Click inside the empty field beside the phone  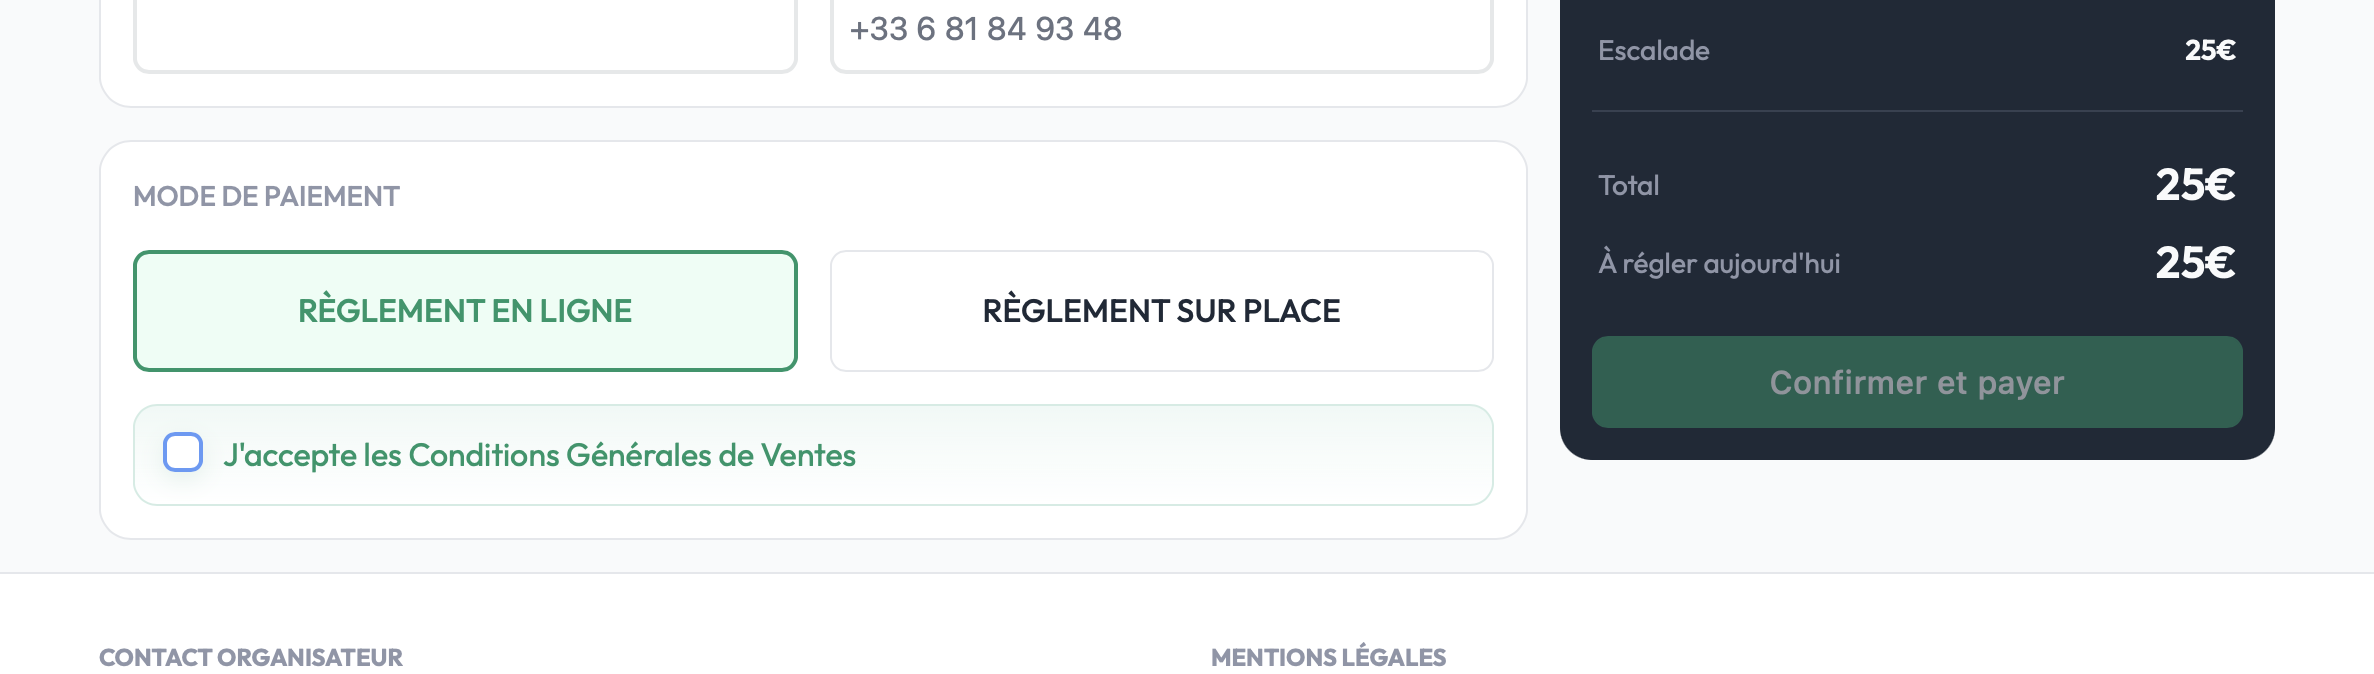[465, 30]
